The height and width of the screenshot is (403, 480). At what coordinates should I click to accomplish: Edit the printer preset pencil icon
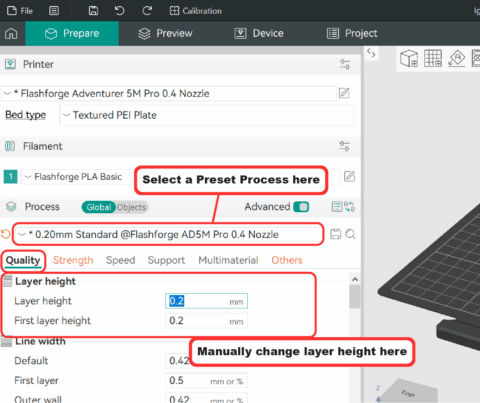(344, 93)
